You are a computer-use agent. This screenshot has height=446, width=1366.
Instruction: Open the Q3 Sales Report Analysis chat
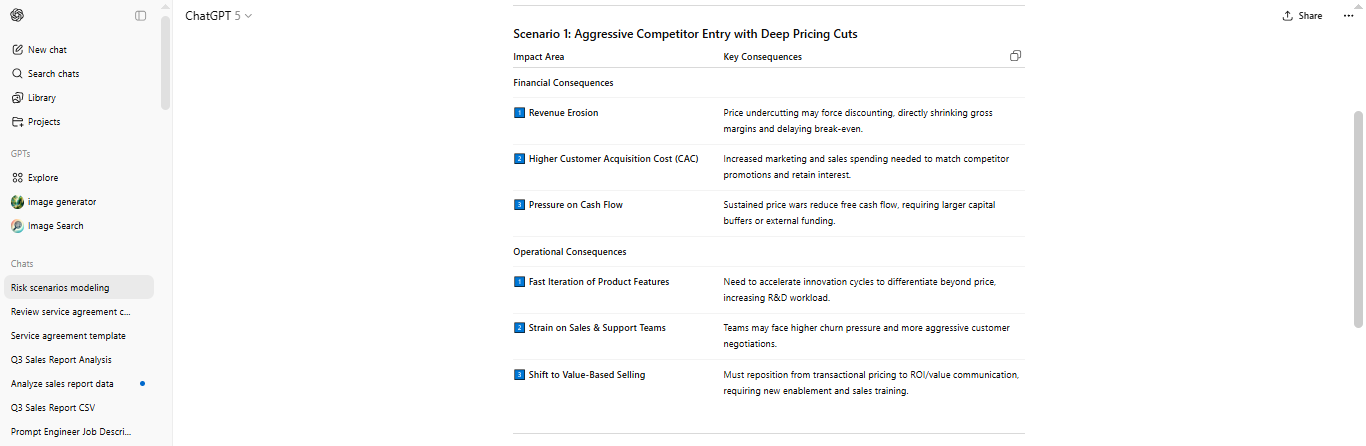61,360
